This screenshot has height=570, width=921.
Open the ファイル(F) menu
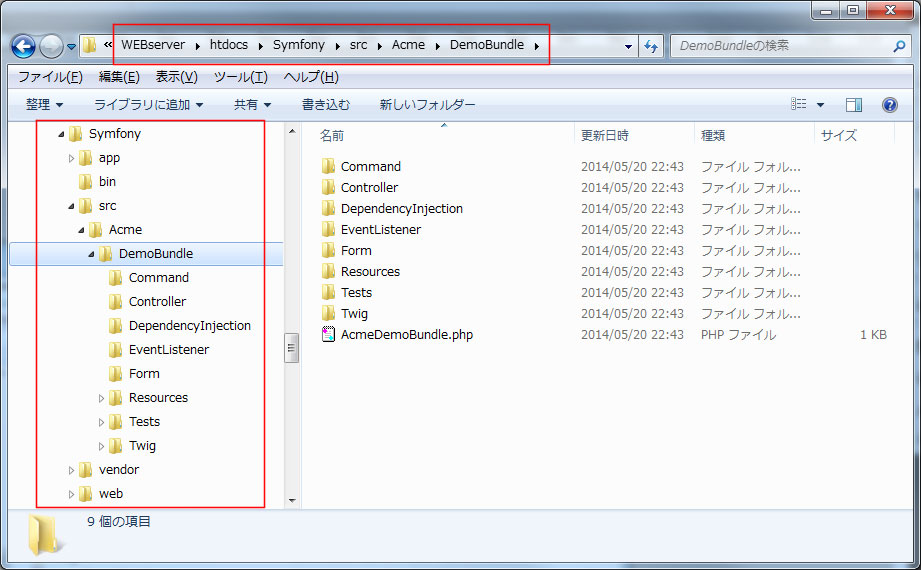click(x=51, y=77)
